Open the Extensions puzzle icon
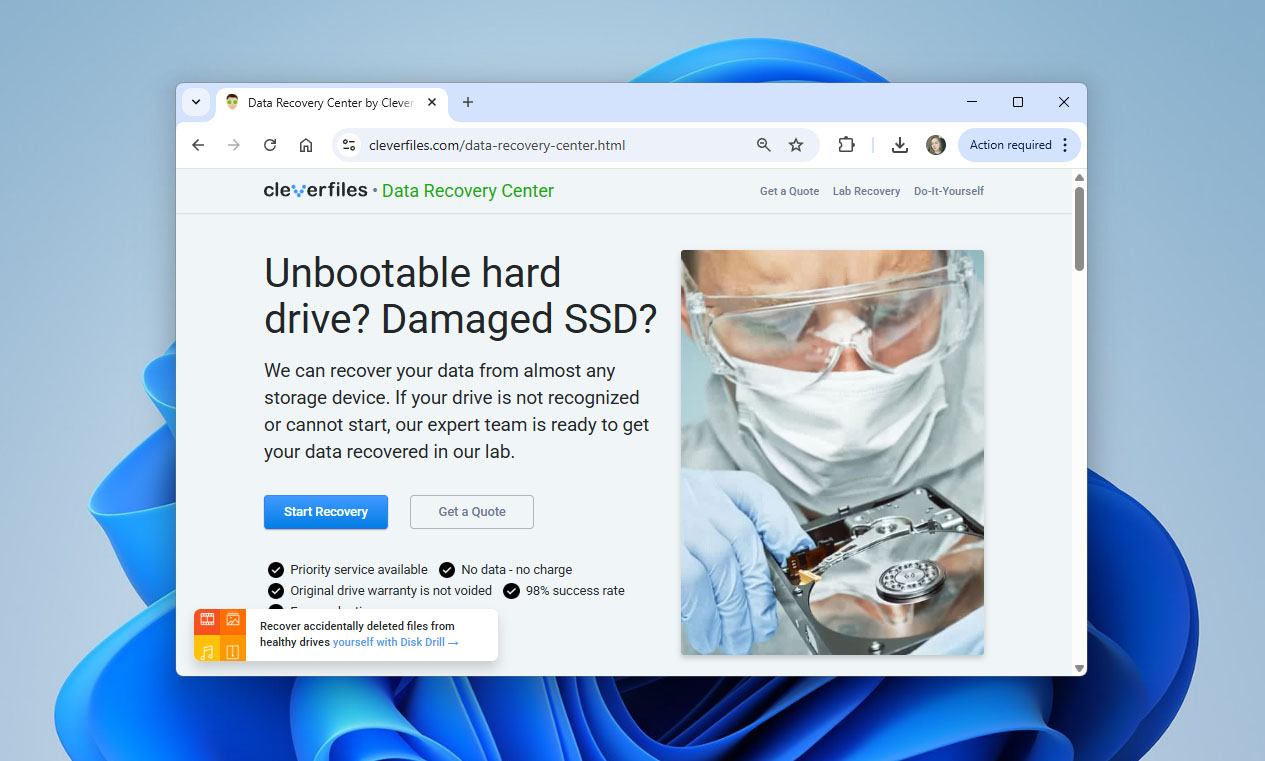Viewport: 1265px width, 761px height. pyautogui.click(x=846, y=145)
